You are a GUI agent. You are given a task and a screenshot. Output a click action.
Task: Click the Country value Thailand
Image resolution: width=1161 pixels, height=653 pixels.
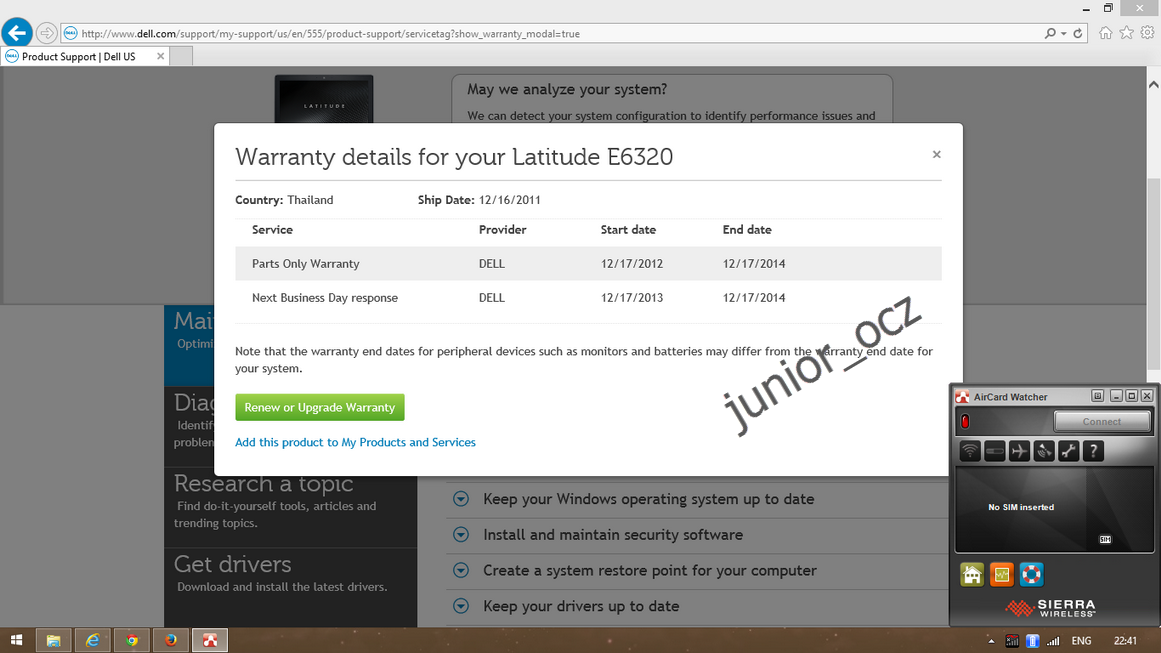point(310,200)
